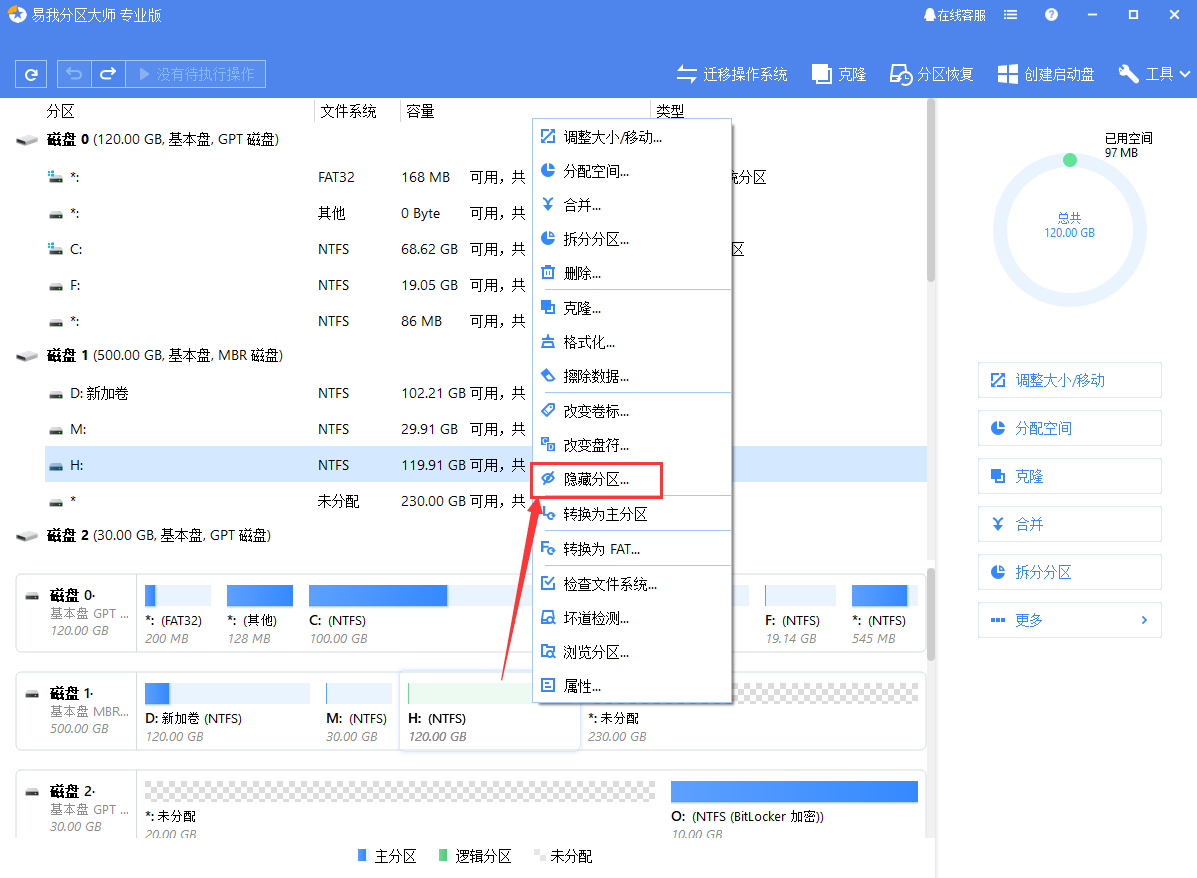Click the undo arrow icon
Screen dimensions: 1197x878
pyautogui.click(x=74, y=74)
